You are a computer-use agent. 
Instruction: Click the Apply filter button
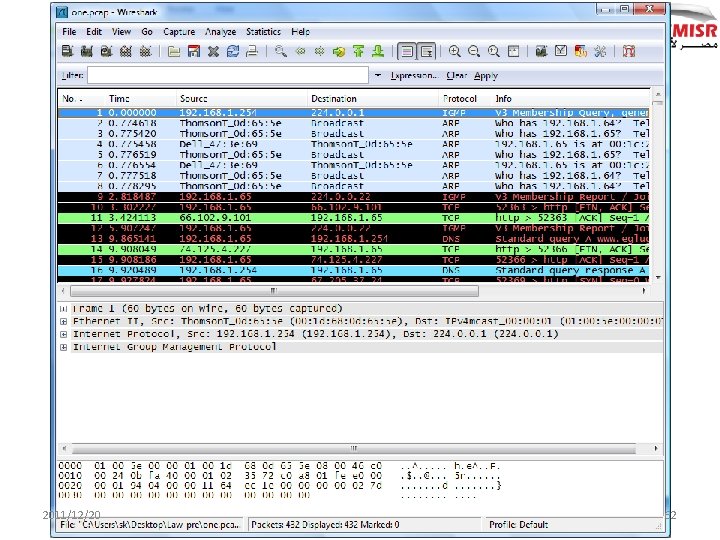487,75
